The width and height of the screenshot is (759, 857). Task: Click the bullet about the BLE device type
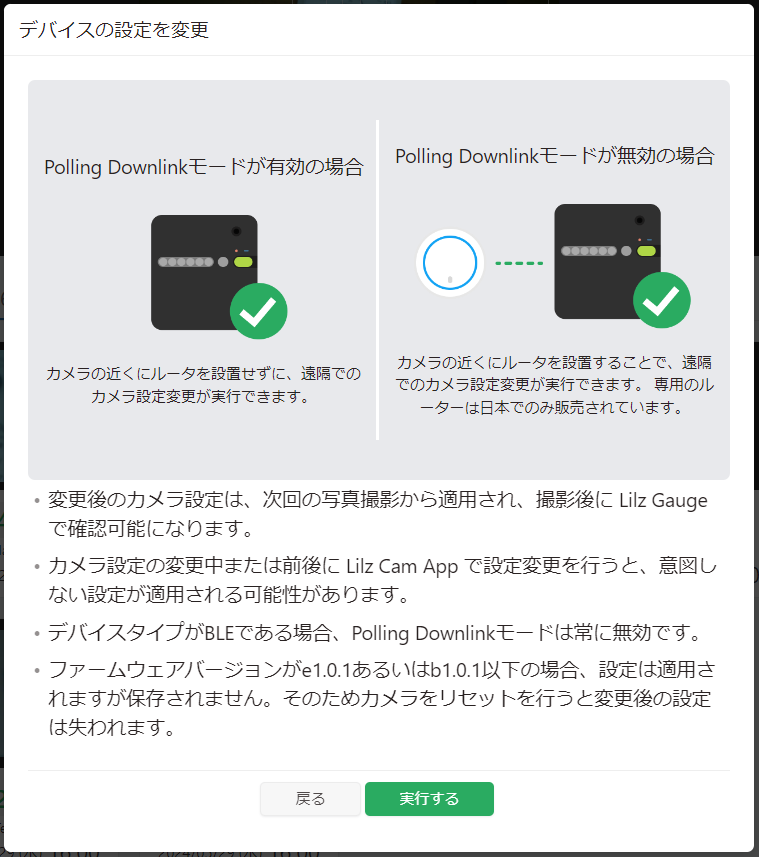tap(375, 632)
